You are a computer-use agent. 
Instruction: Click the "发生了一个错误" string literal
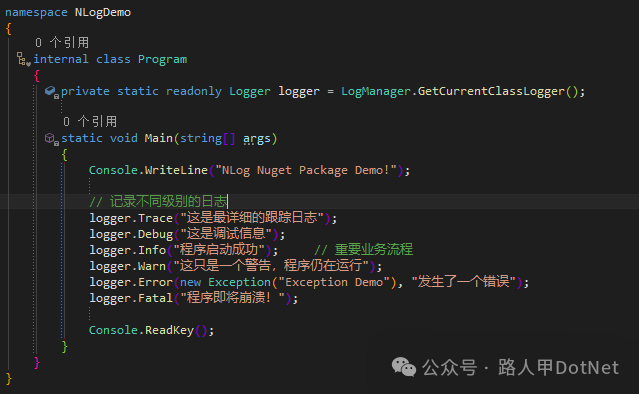464,282
